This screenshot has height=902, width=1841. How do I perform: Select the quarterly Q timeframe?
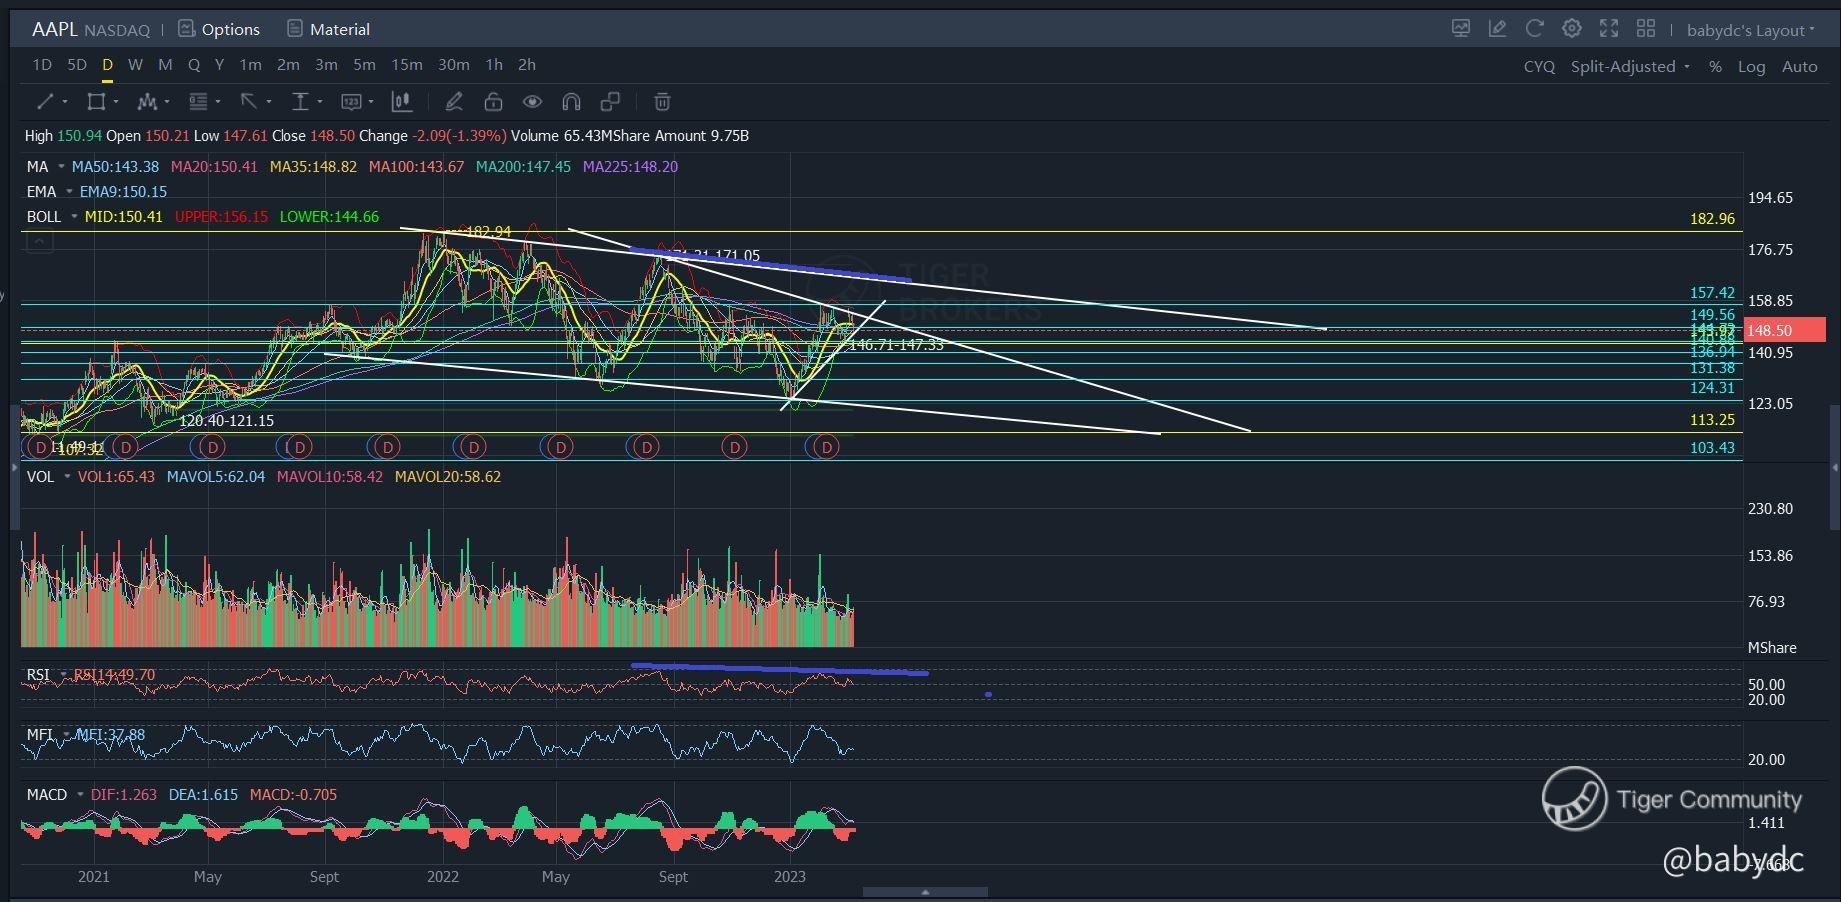click(194, 65)
